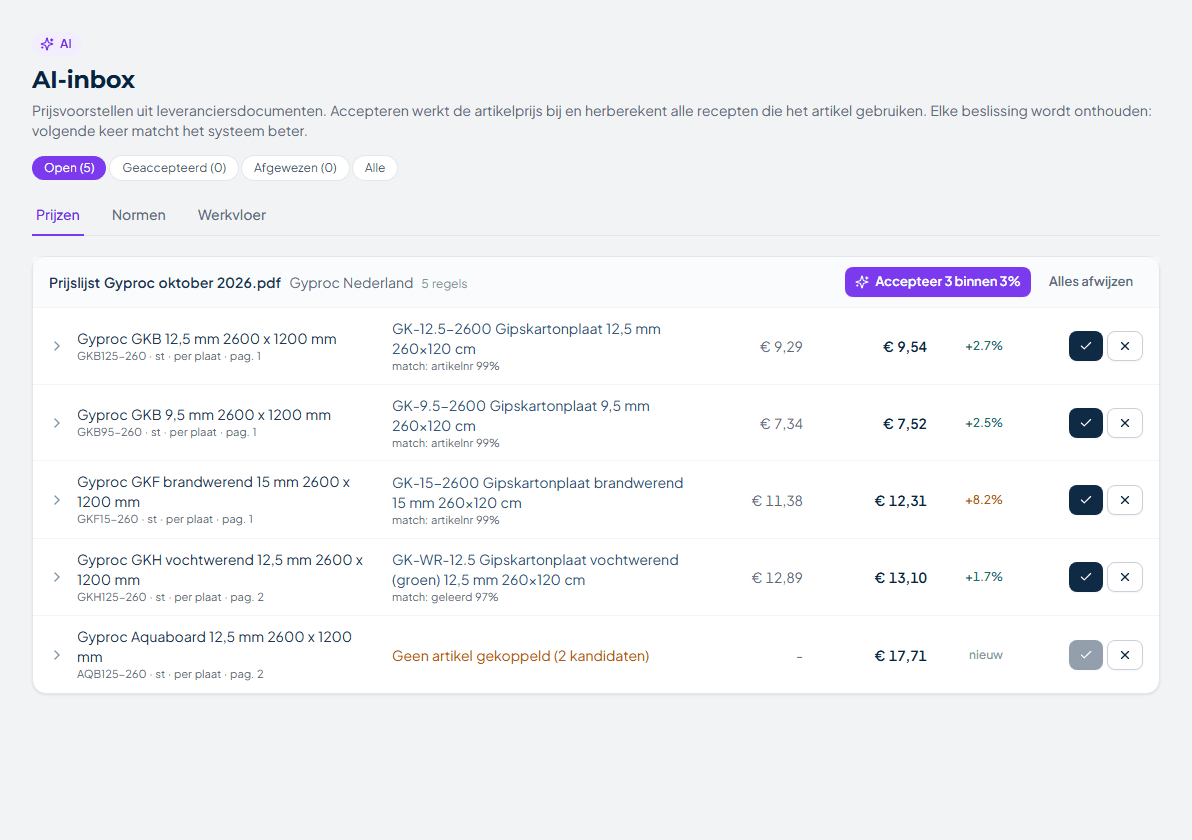Accept the Gyproc GKB 12,5 mm price proposal

(1086, 346)
